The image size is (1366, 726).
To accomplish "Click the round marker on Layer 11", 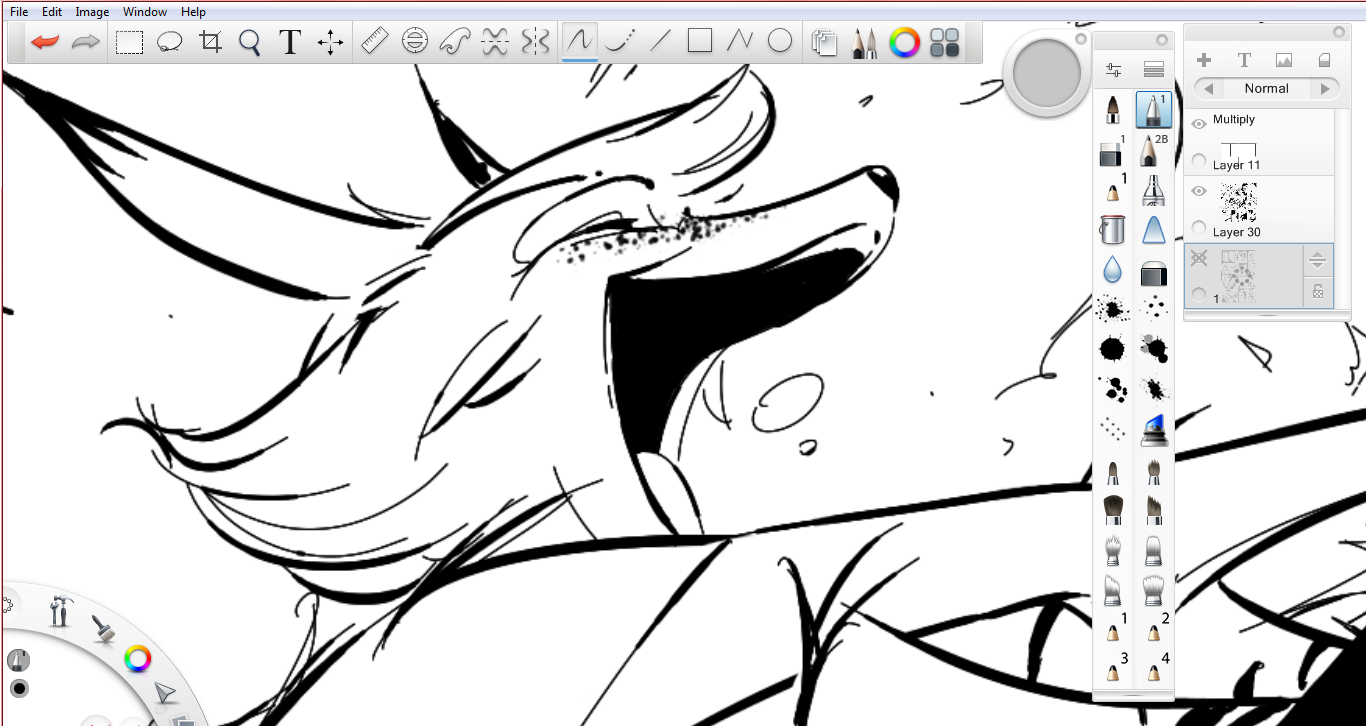I will [x=1199, y=160].
